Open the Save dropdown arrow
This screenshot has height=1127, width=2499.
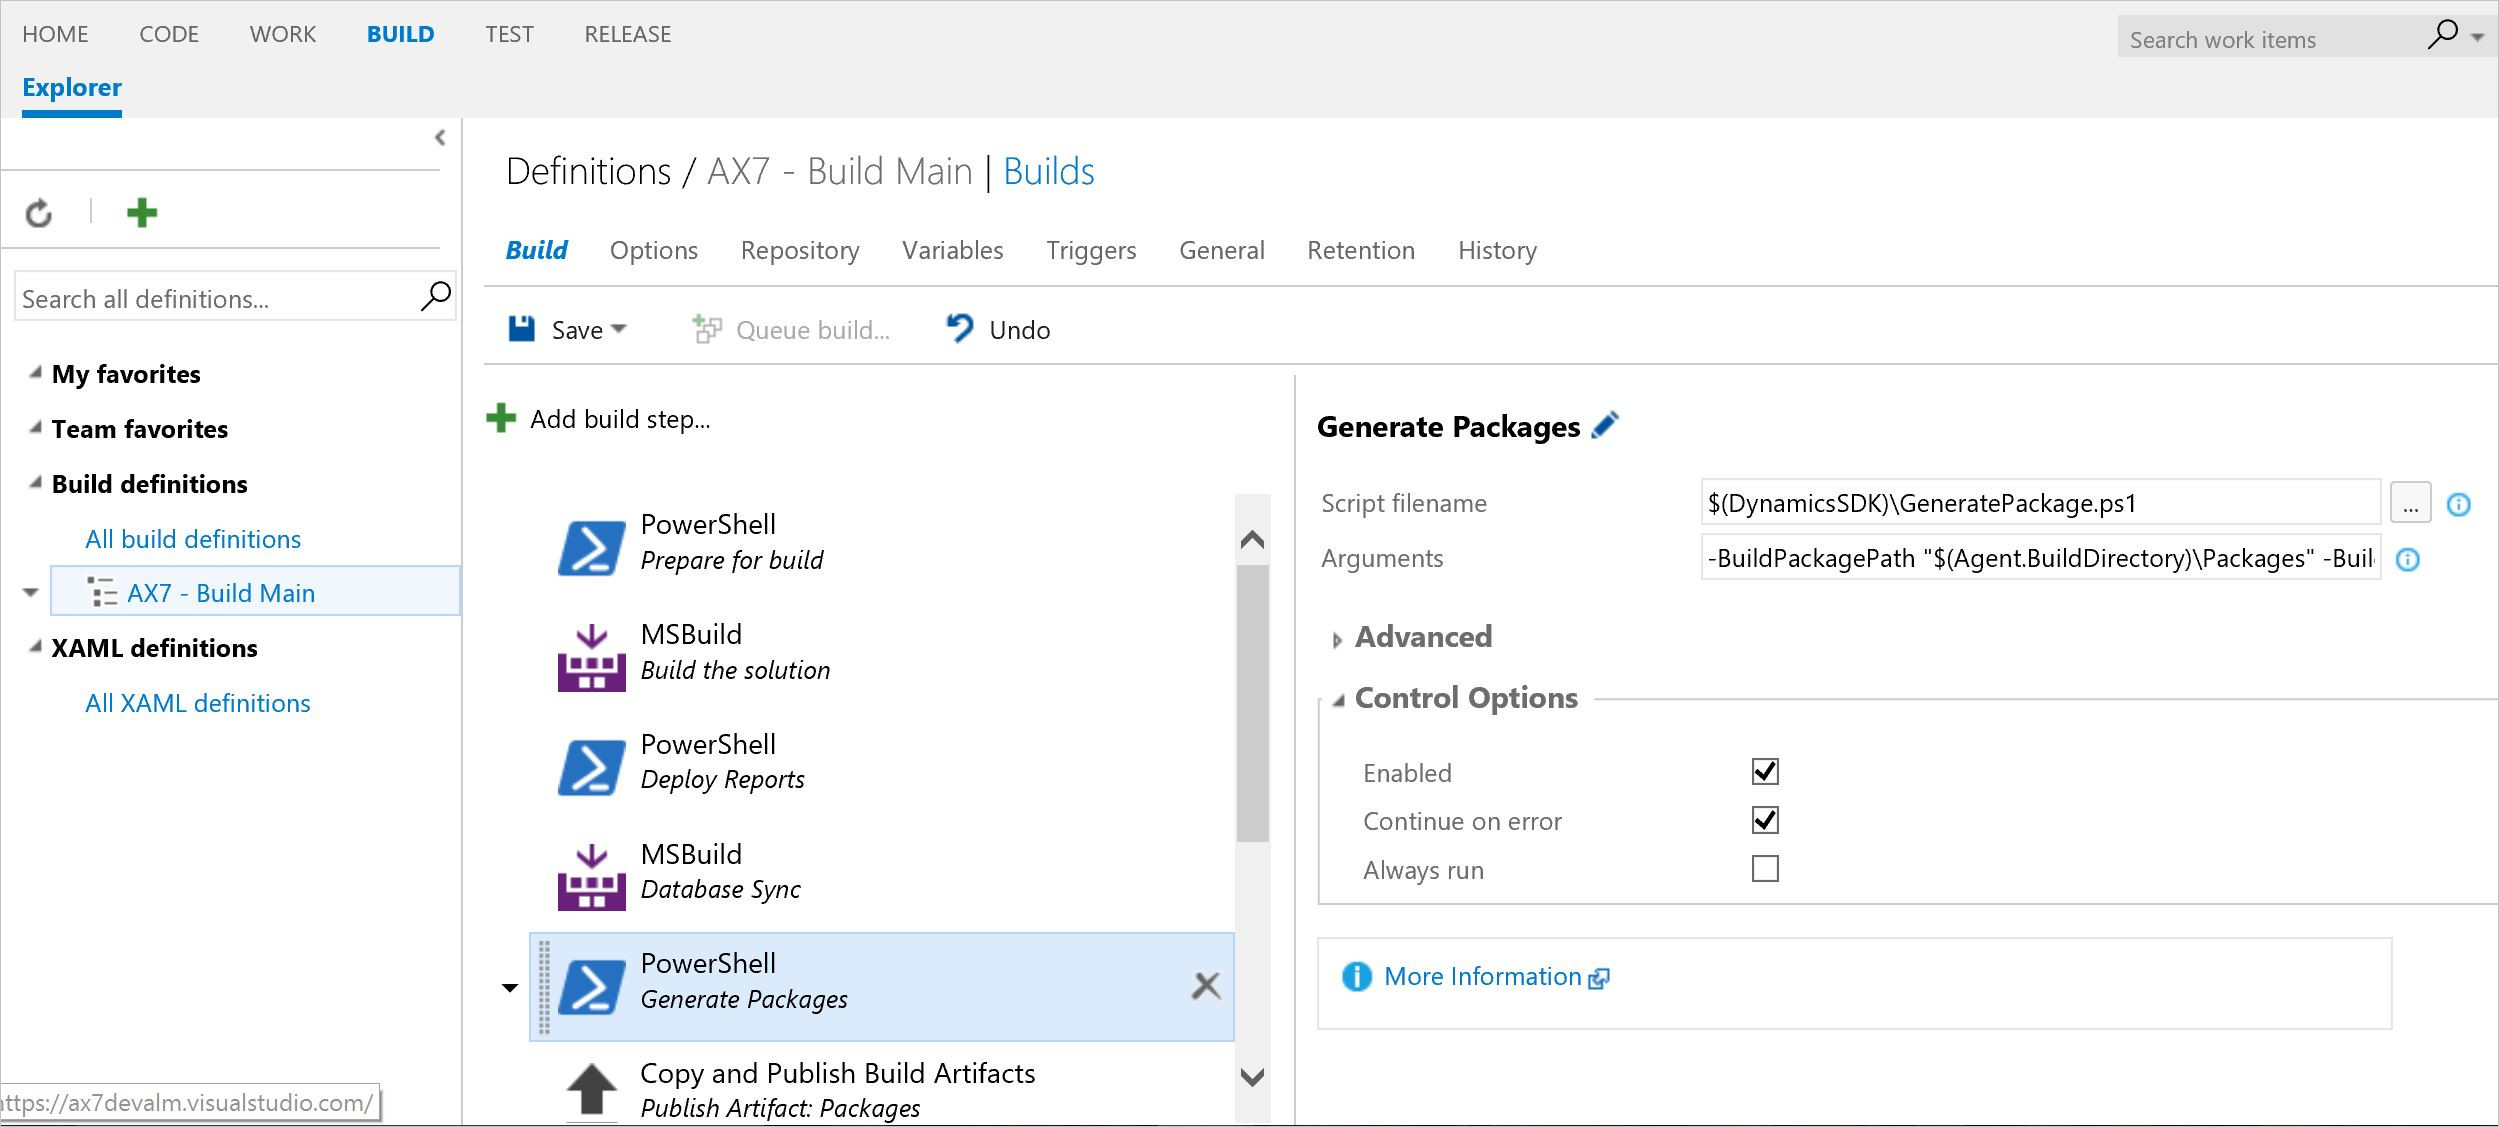click(618, 329)
